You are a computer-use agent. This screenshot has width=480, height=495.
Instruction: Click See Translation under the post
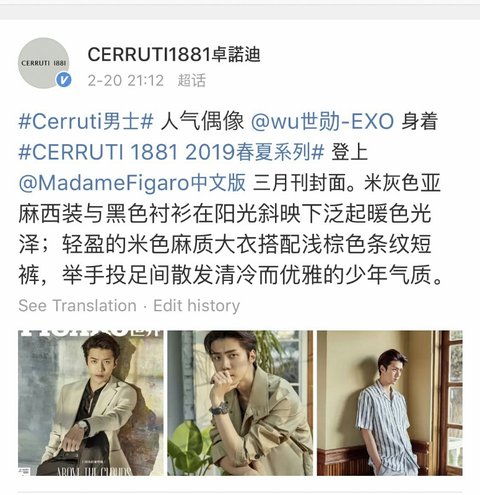point(77,306)
